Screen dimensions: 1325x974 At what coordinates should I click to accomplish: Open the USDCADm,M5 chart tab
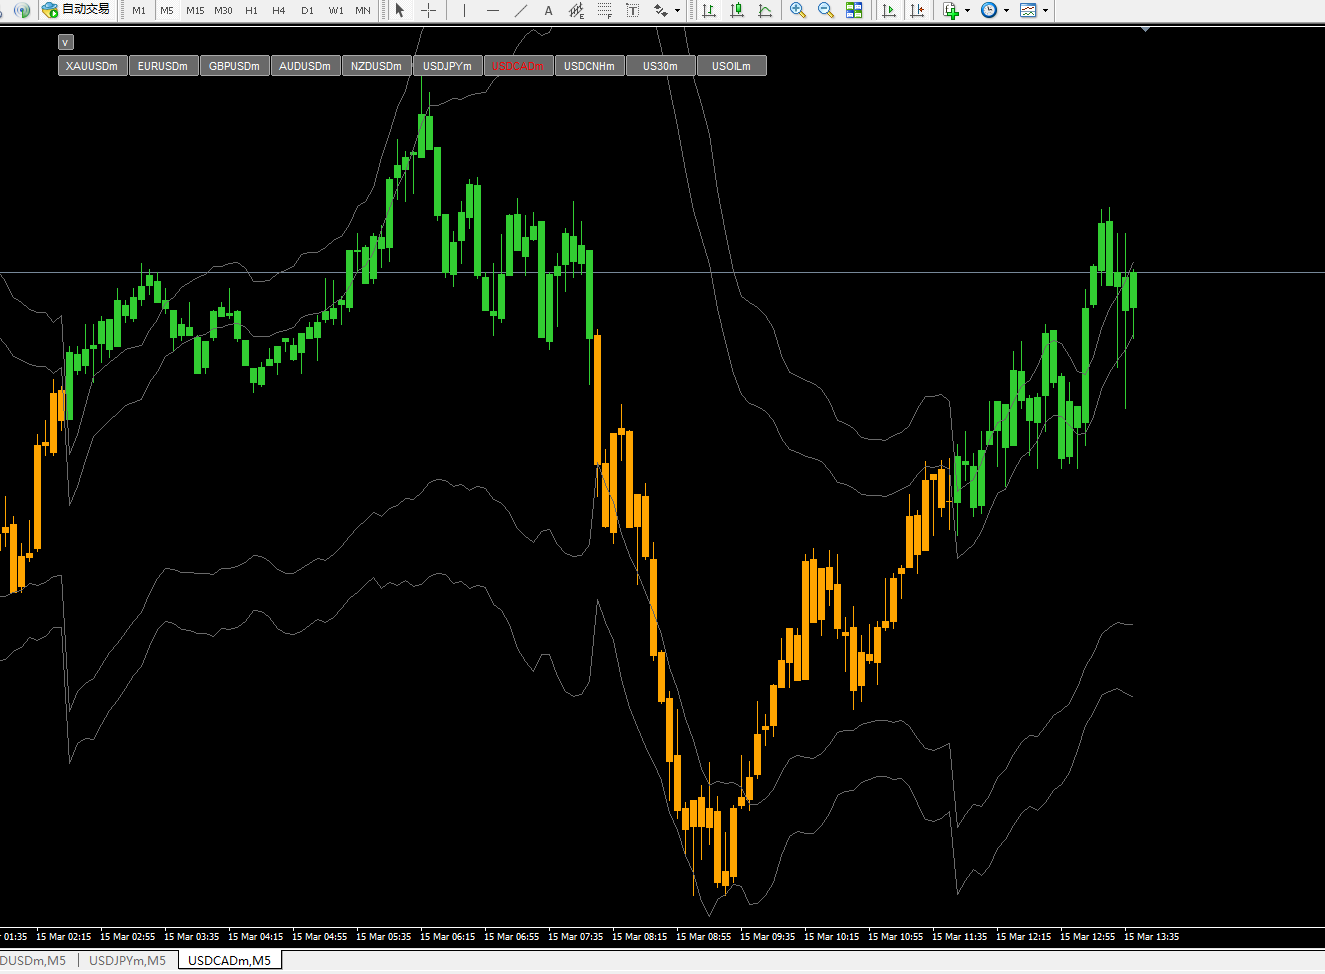[230, 961]
